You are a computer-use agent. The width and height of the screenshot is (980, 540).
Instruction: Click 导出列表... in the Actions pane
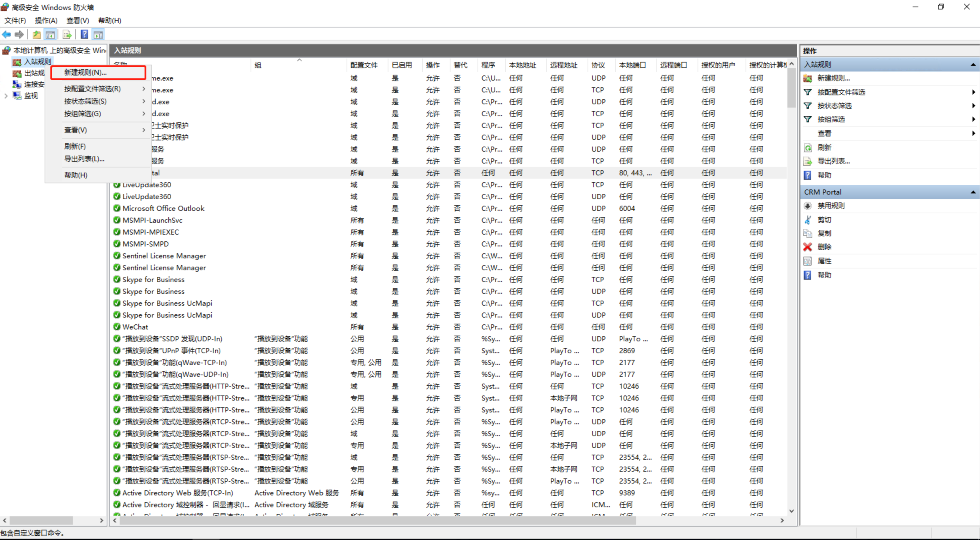[834, 161]
